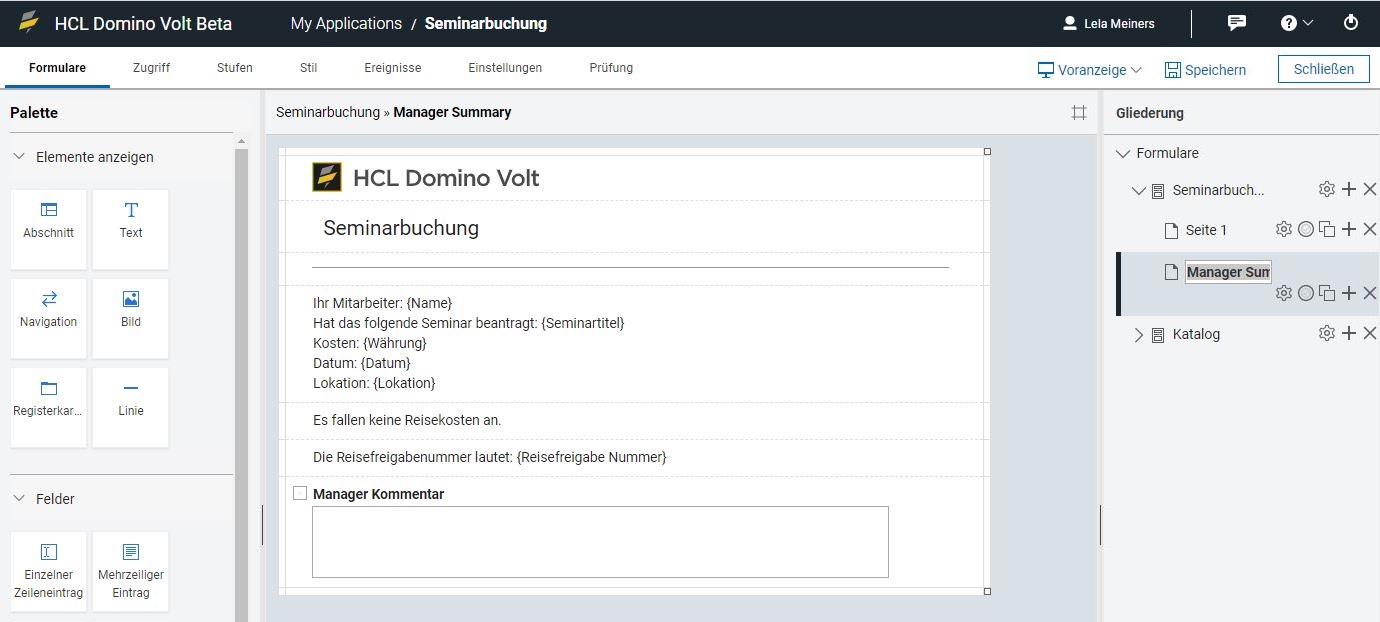Add Navigation element from palette
Image resolution: width=1380 pixels, height=622 pixels.
pyautogui.click(x=49, y=318)
